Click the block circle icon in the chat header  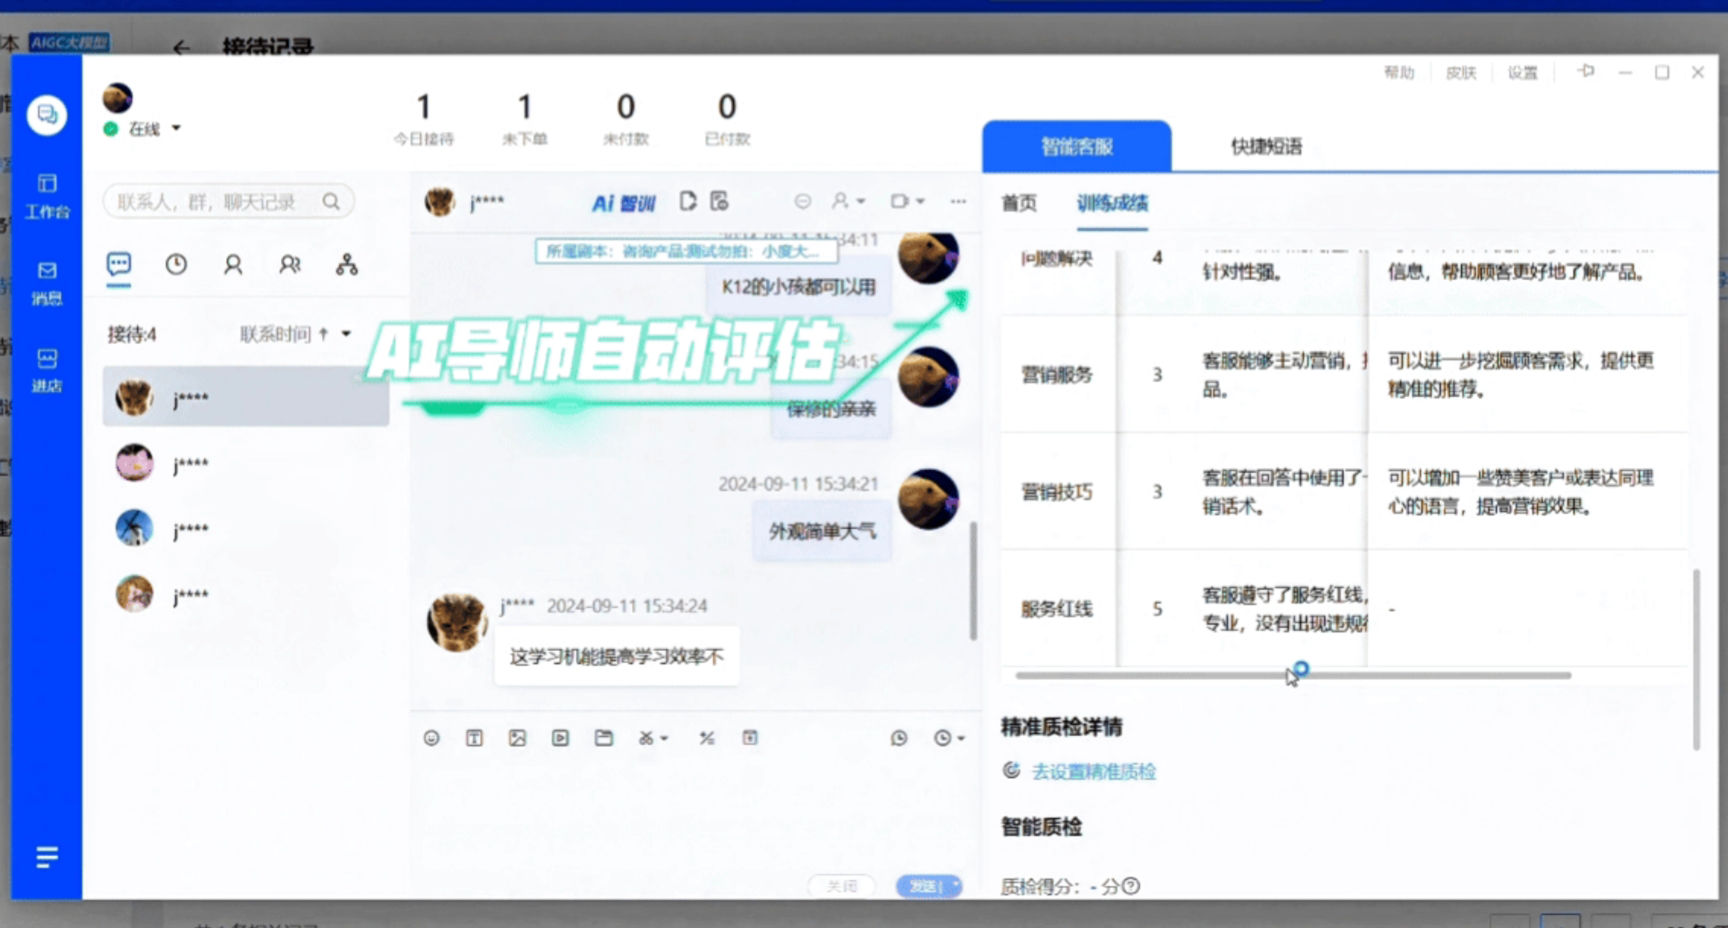tap(802, 201)
